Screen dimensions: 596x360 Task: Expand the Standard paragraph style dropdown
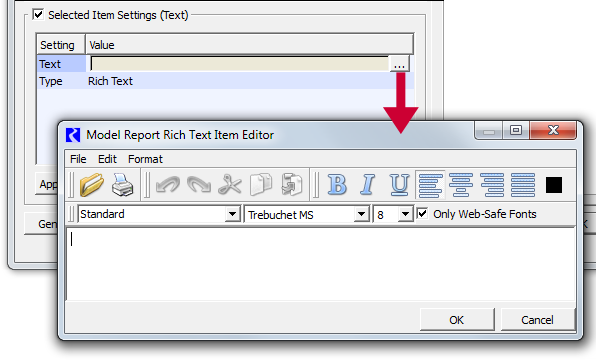pos(232,214)
